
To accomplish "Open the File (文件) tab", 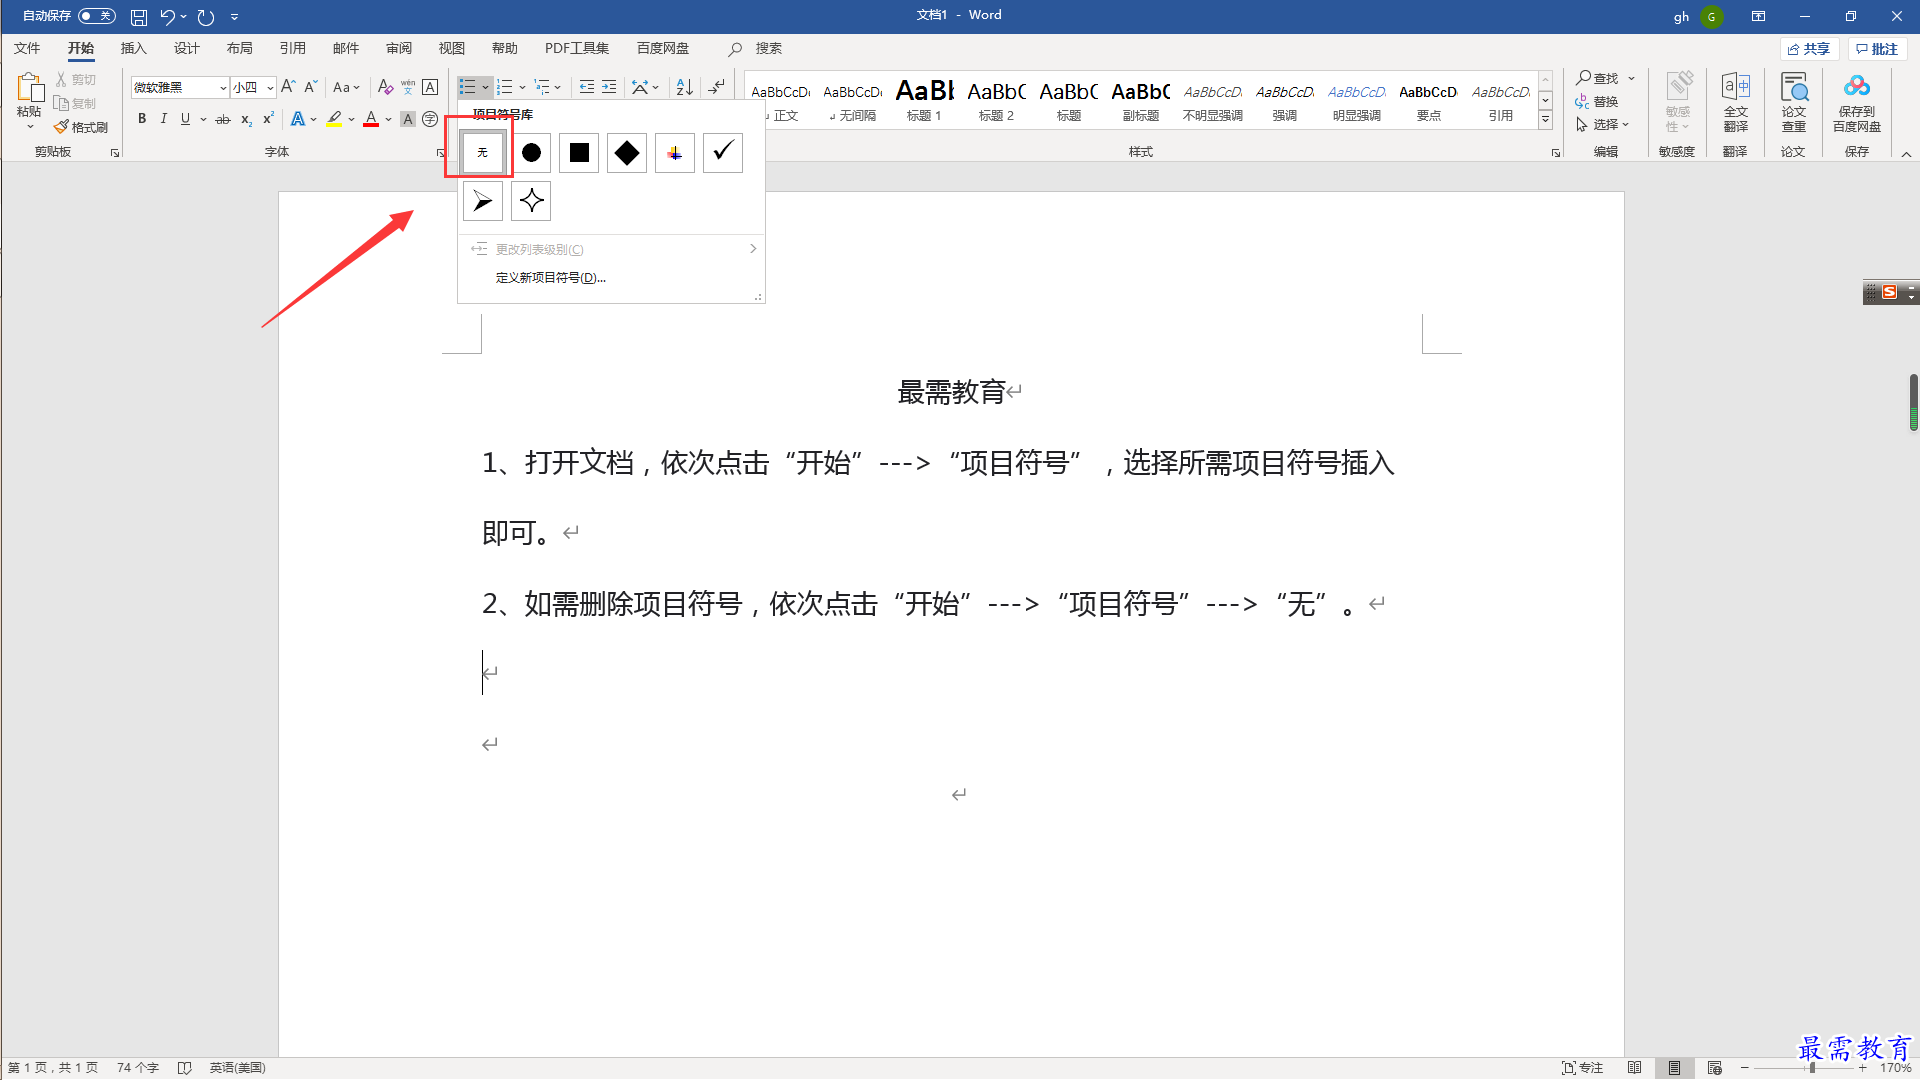I will (x=27, y=48).
